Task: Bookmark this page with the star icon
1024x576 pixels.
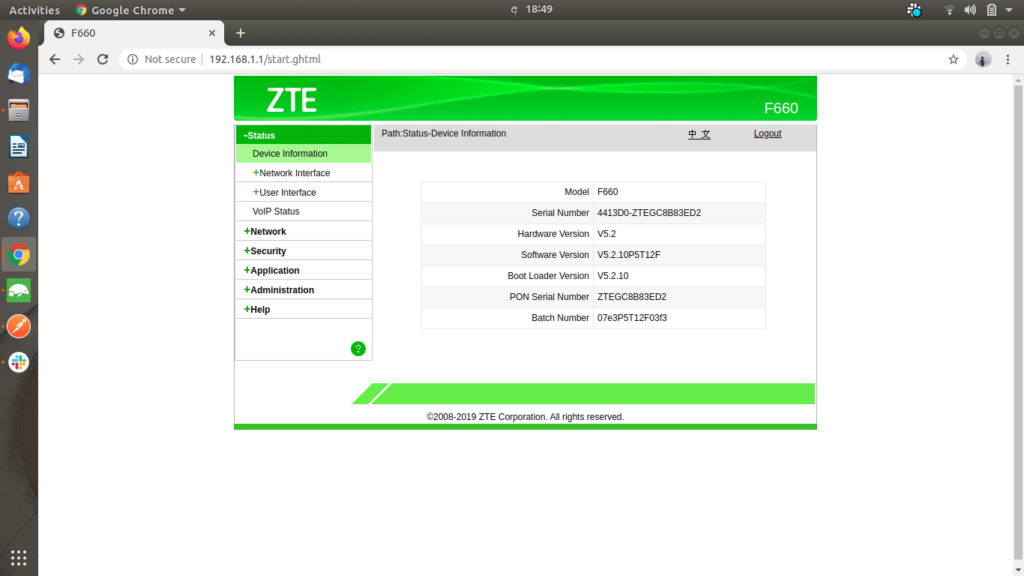Action: (953, 60)
